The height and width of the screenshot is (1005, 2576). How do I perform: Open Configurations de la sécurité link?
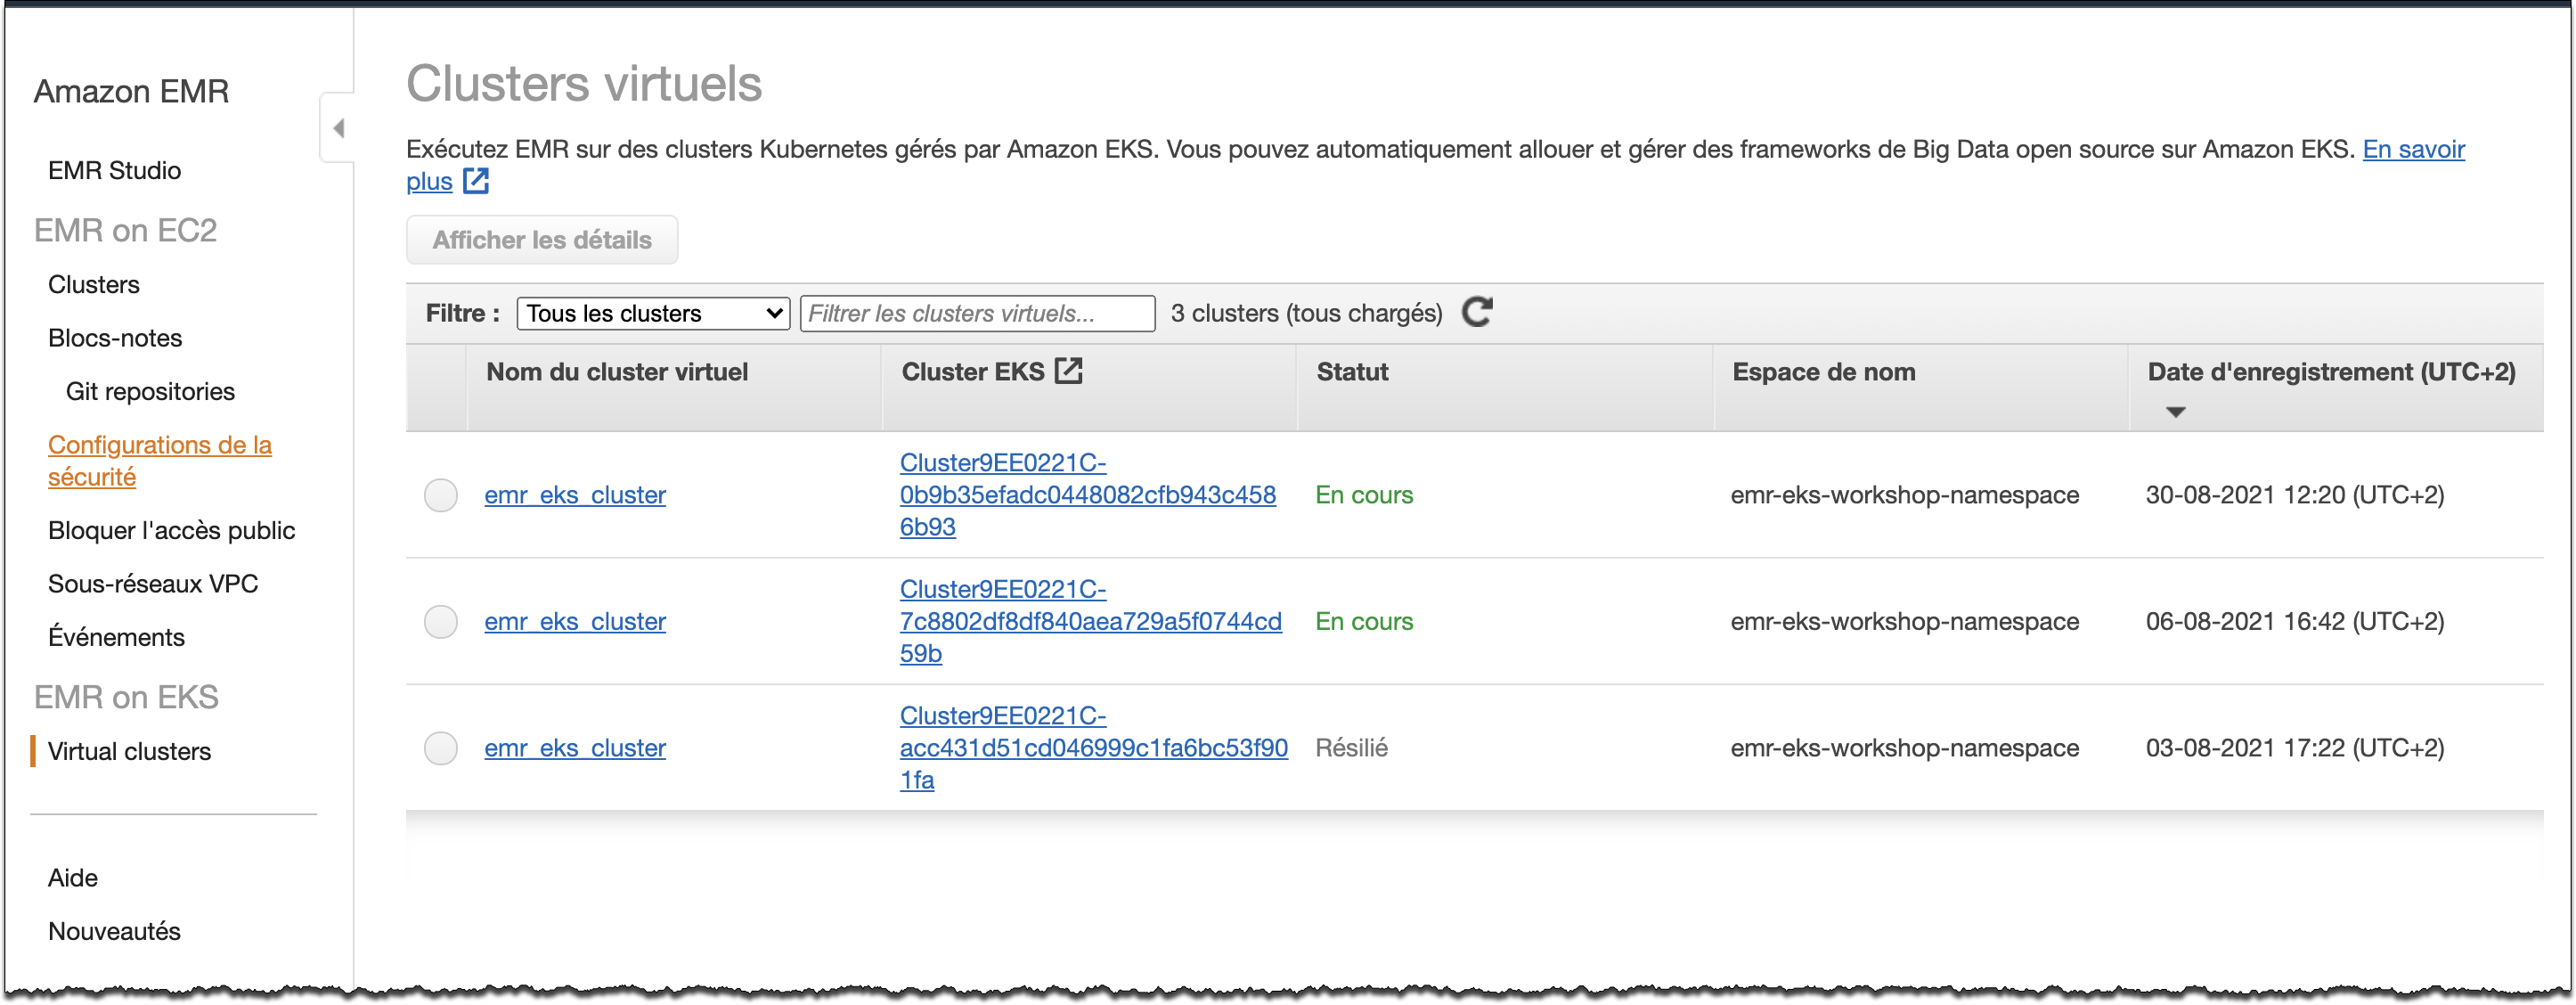(x=160, y=460)
